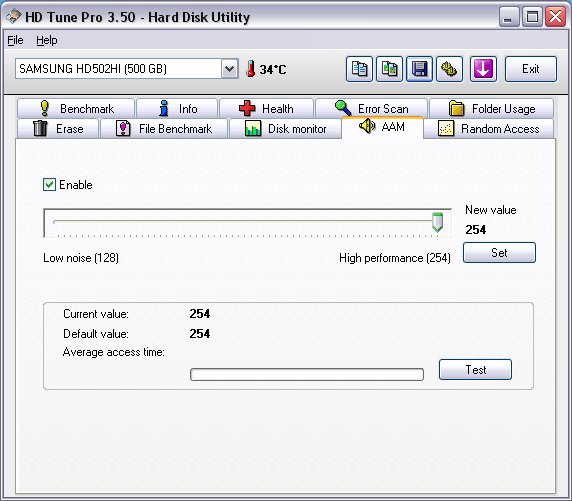Click the copy screenshot to clipboard icon
This screenshot has height=501, width=572.
(389, 69)
